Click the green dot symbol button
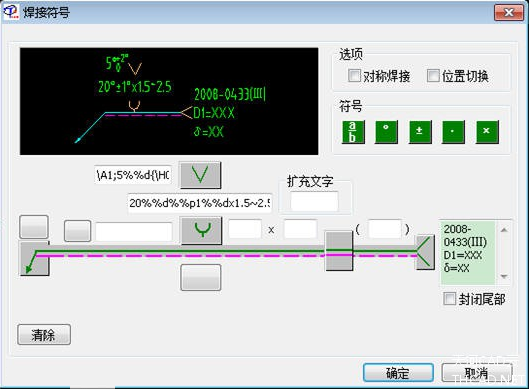The image size is (529, 389). click(453, 132)
